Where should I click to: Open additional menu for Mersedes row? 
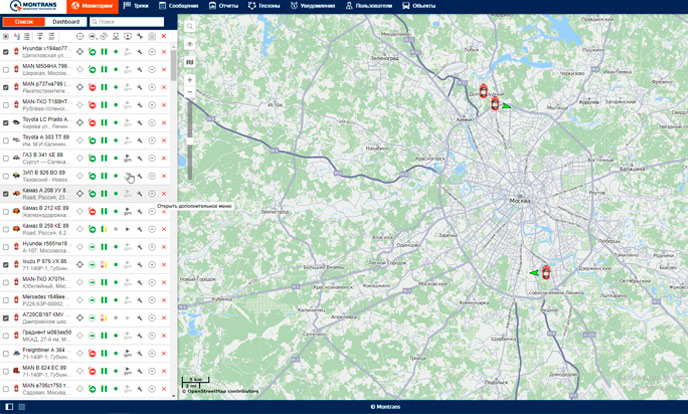pyautogui.click(x=152, y=300)
